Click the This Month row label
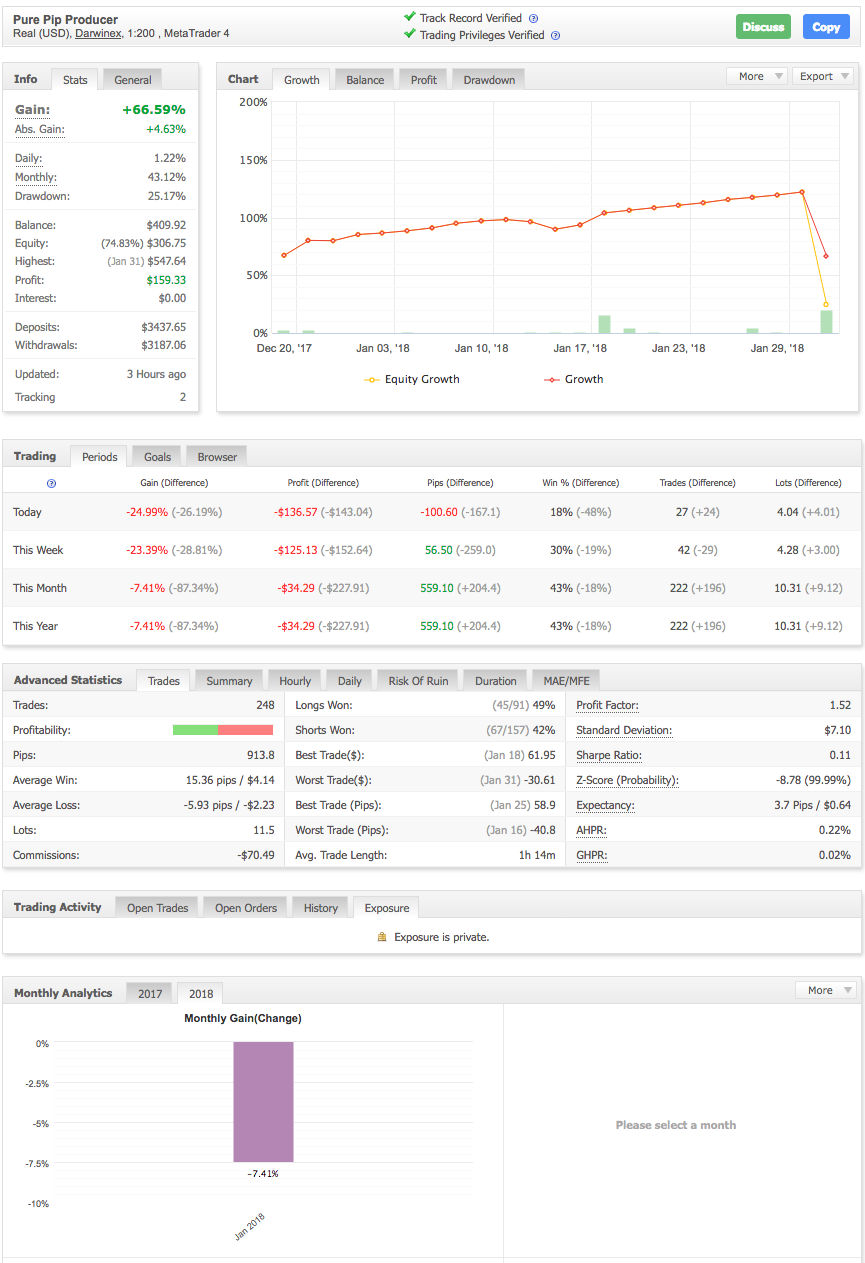Screen dimensions: 865x1263 pos(40,588)
